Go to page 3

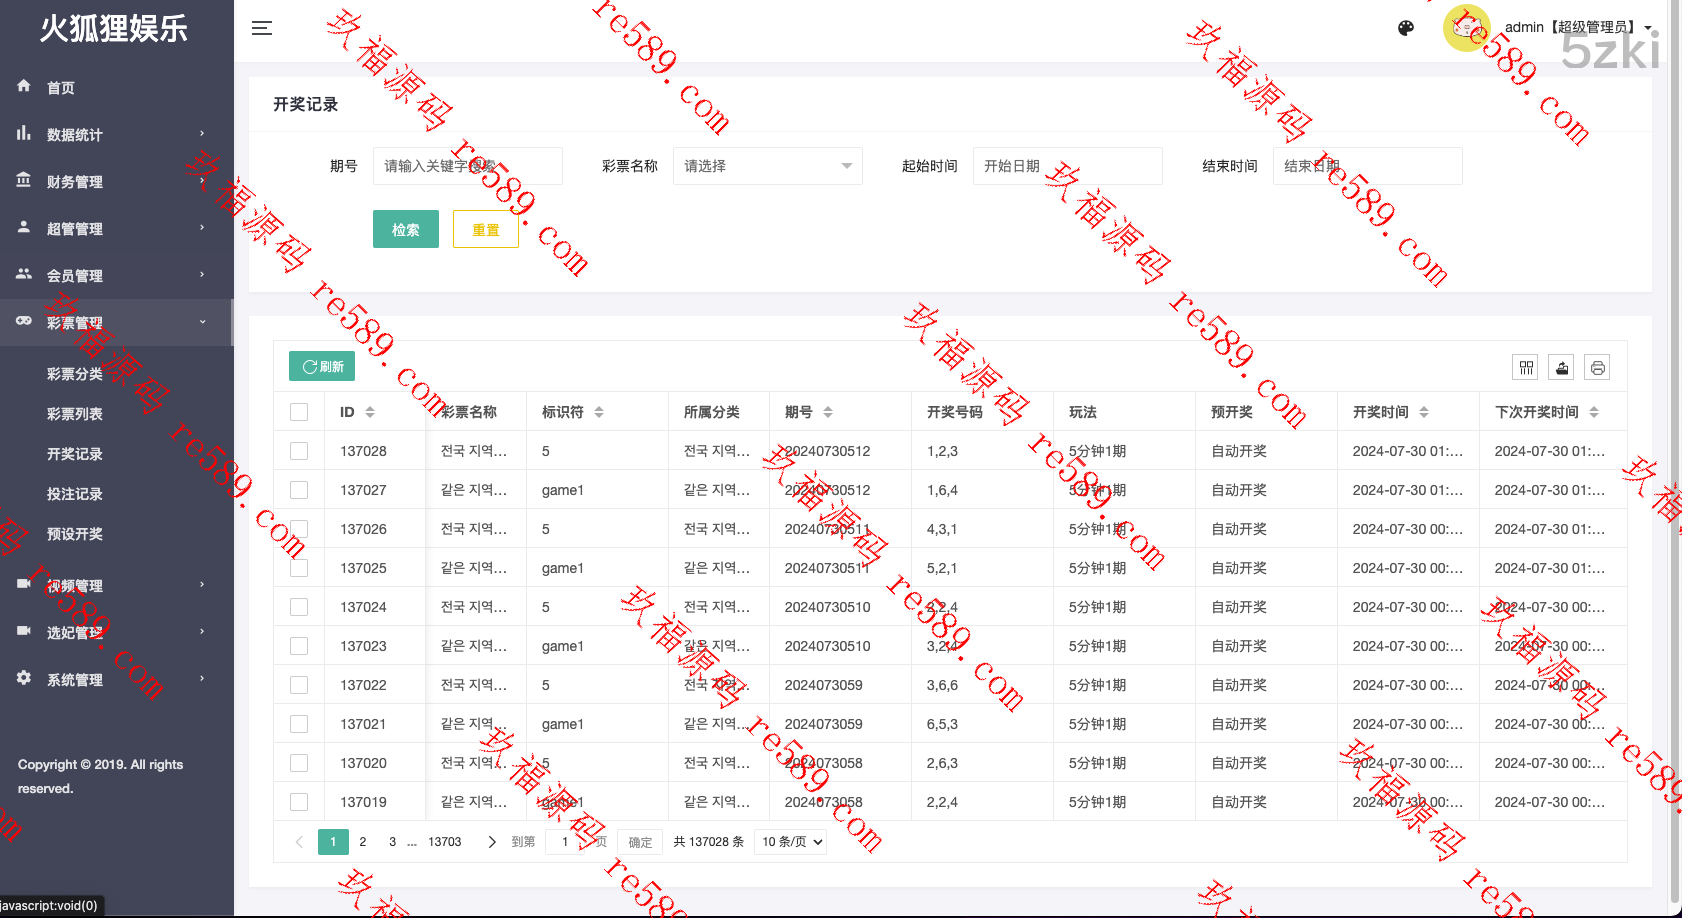click(393, 842)
